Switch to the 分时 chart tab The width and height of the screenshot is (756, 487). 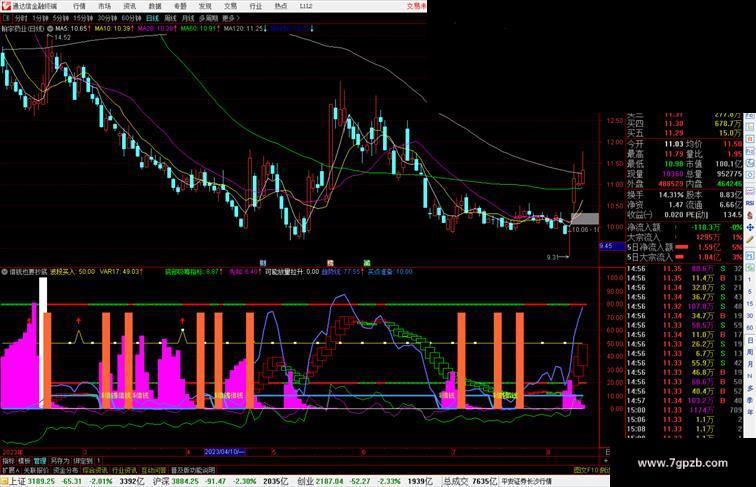tap(21, 18)
